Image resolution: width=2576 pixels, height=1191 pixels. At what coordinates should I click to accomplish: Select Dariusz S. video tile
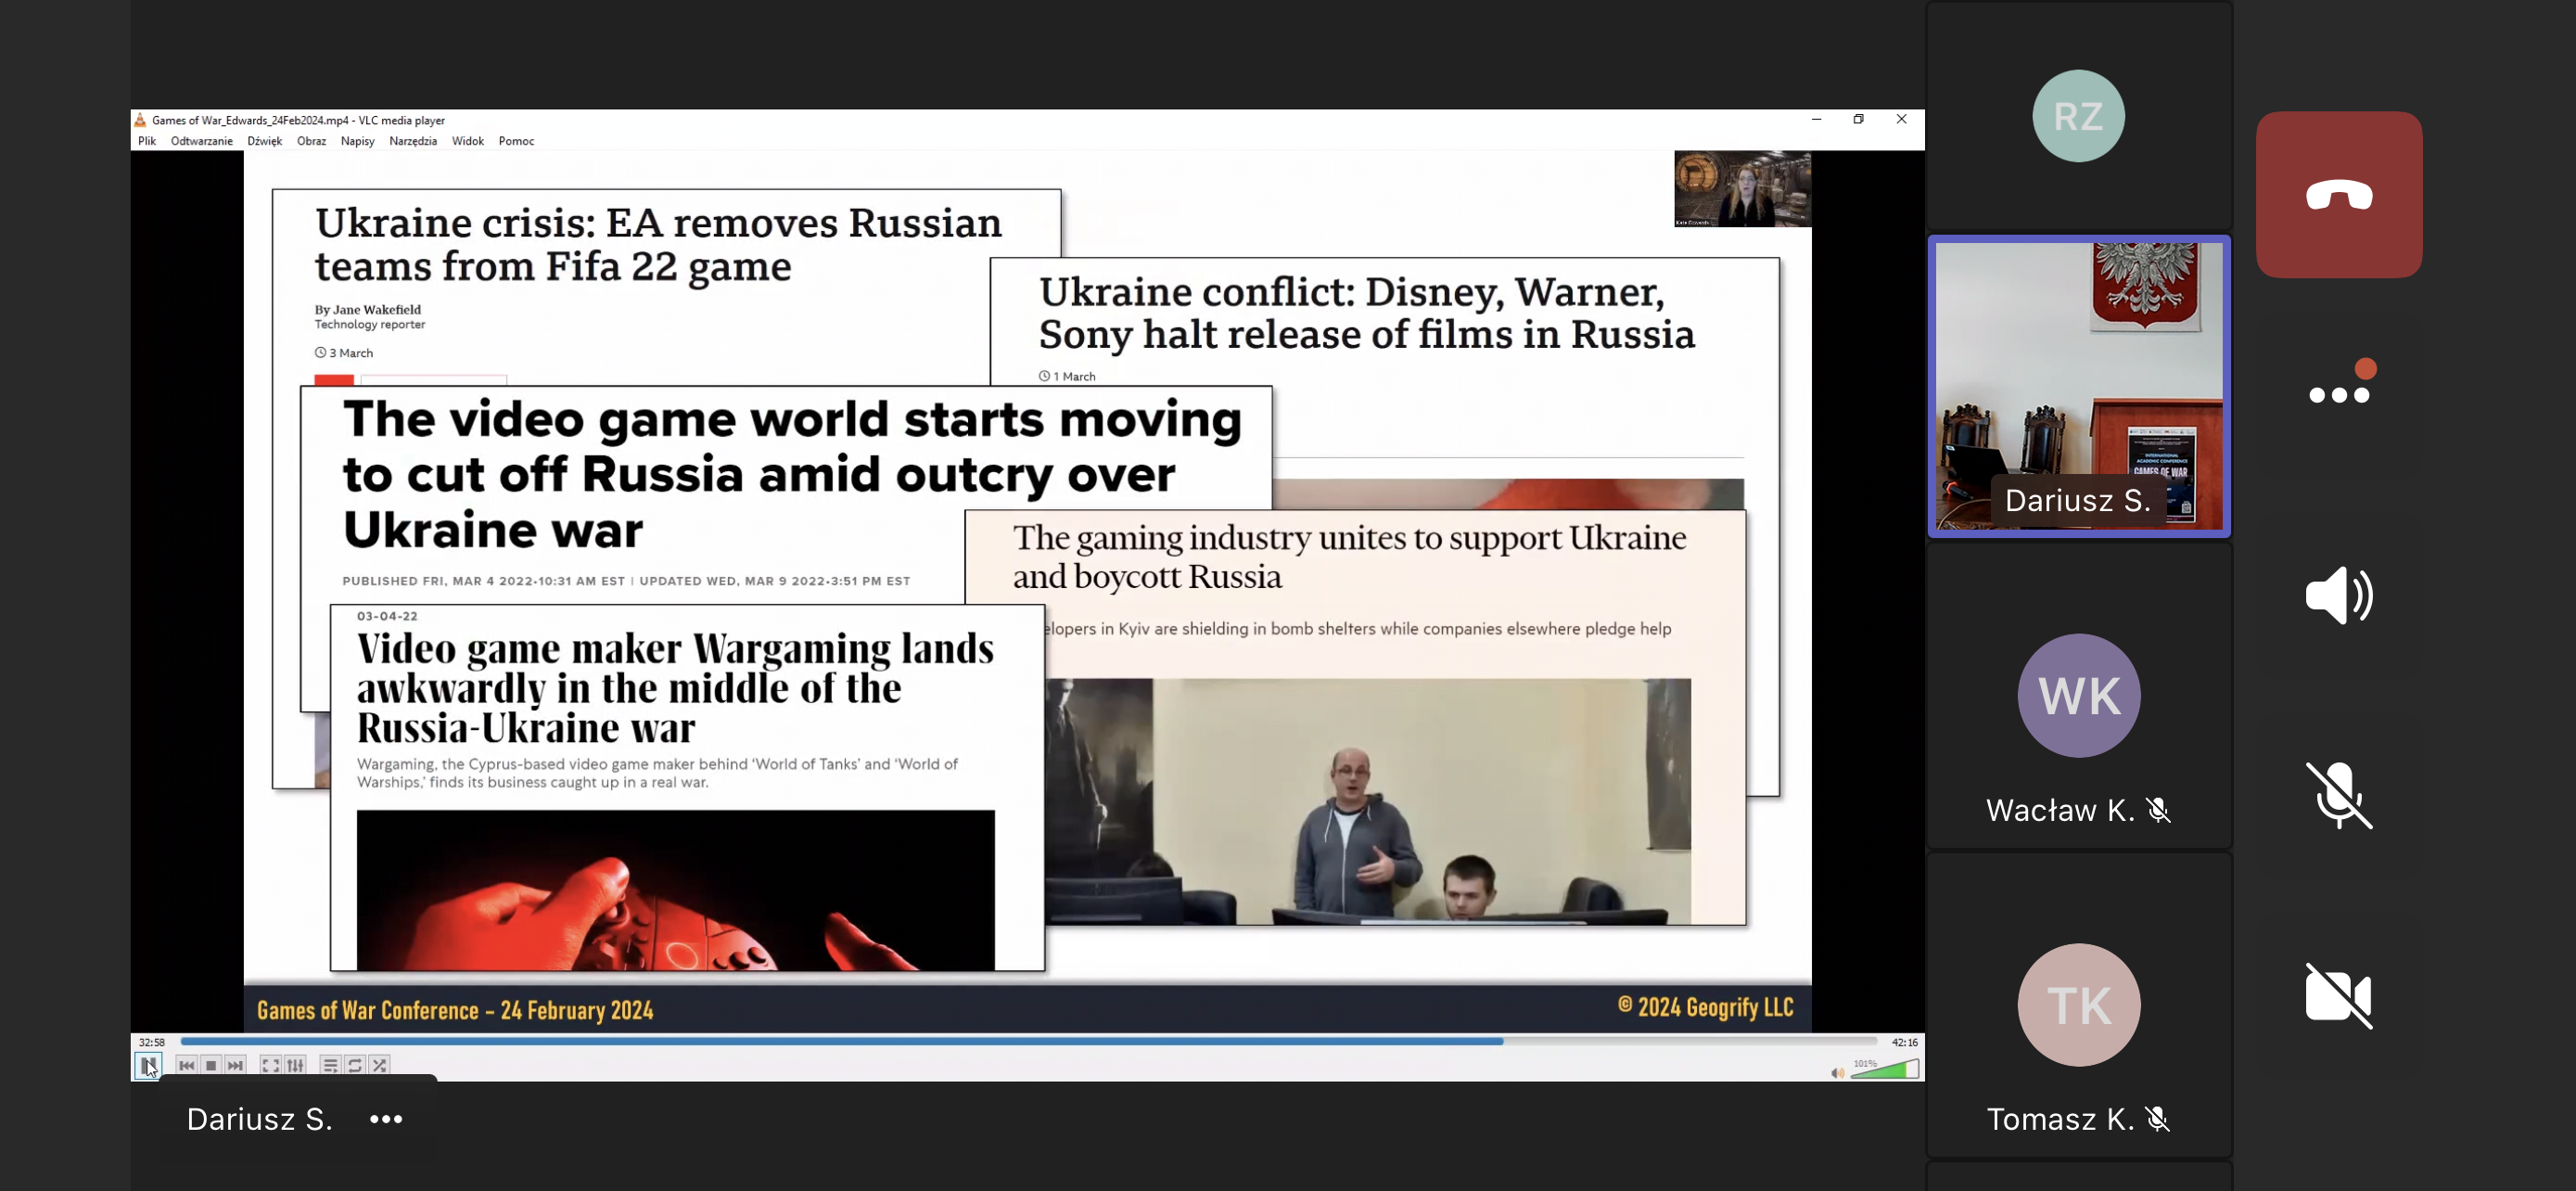[2079, 386]
